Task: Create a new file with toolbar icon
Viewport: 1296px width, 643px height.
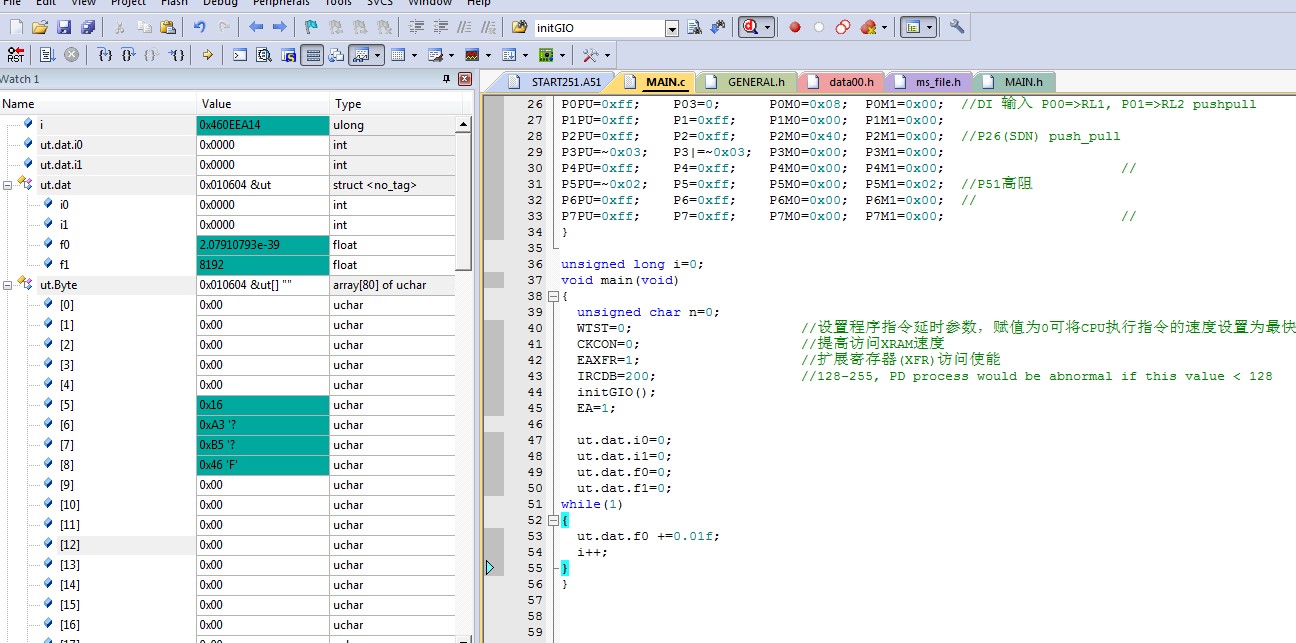Action: click(15, 28)
